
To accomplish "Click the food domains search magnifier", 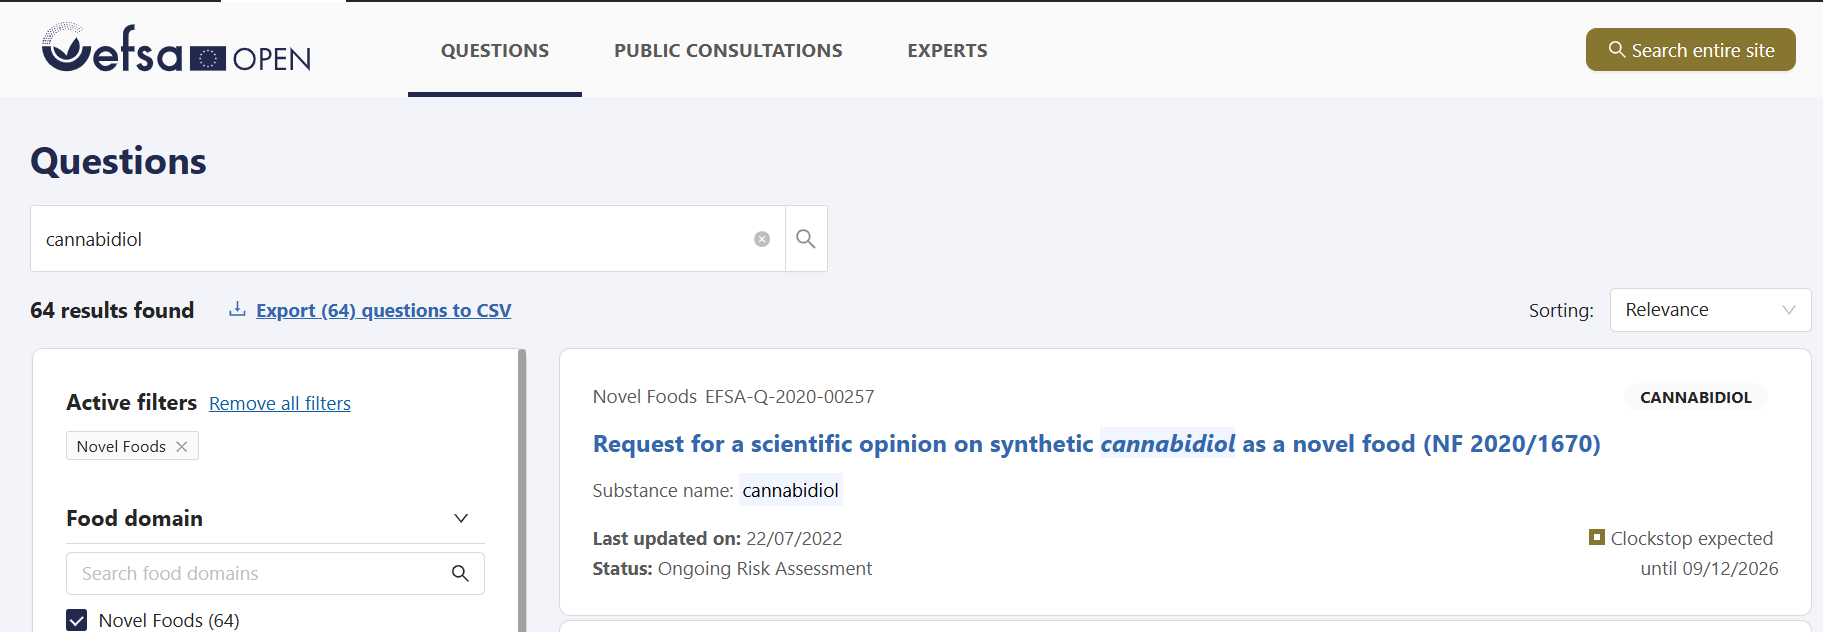I will (x=460, y=574).
